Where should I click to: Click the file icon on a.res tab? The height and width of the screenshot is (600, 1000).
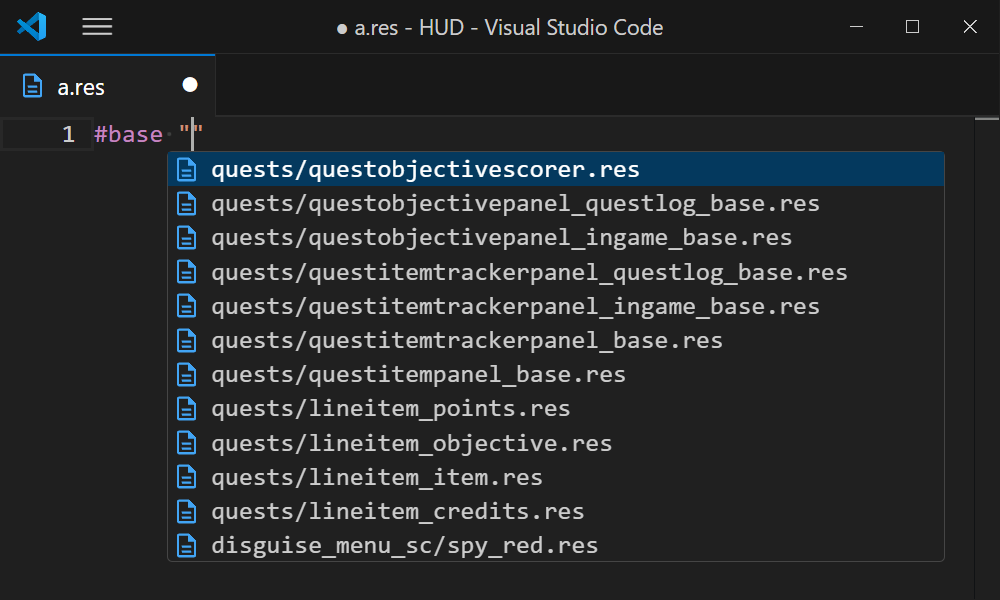pos(33,86)
